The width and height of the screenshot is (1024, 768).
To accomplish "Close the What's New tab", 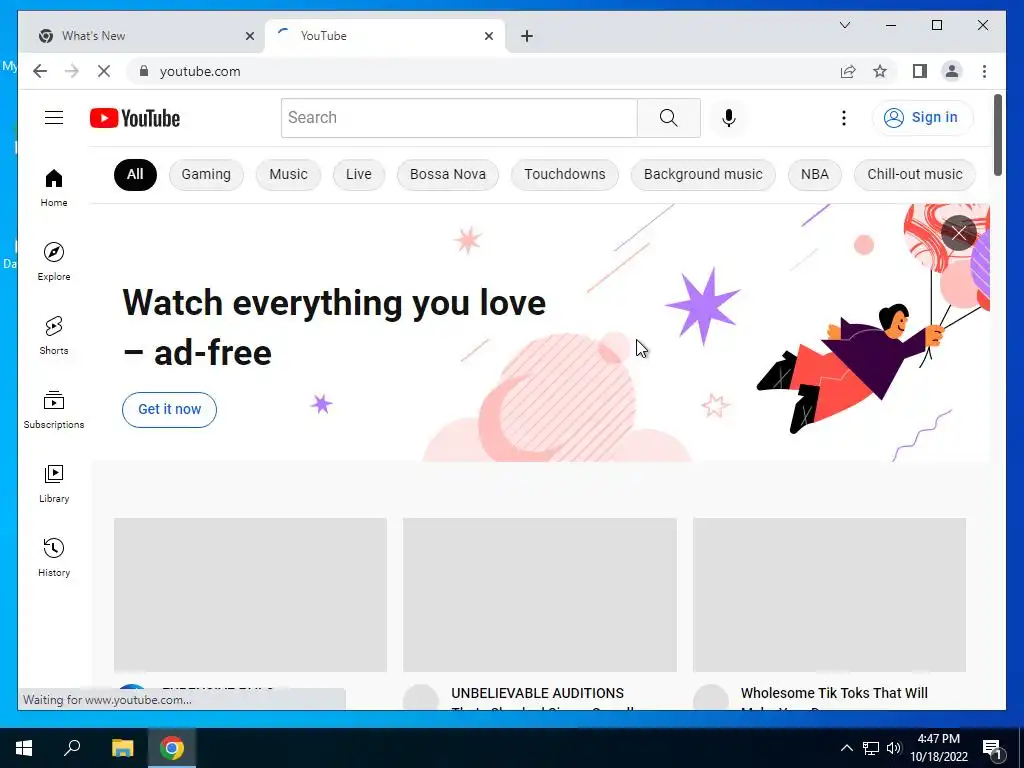I will point(249,36).
